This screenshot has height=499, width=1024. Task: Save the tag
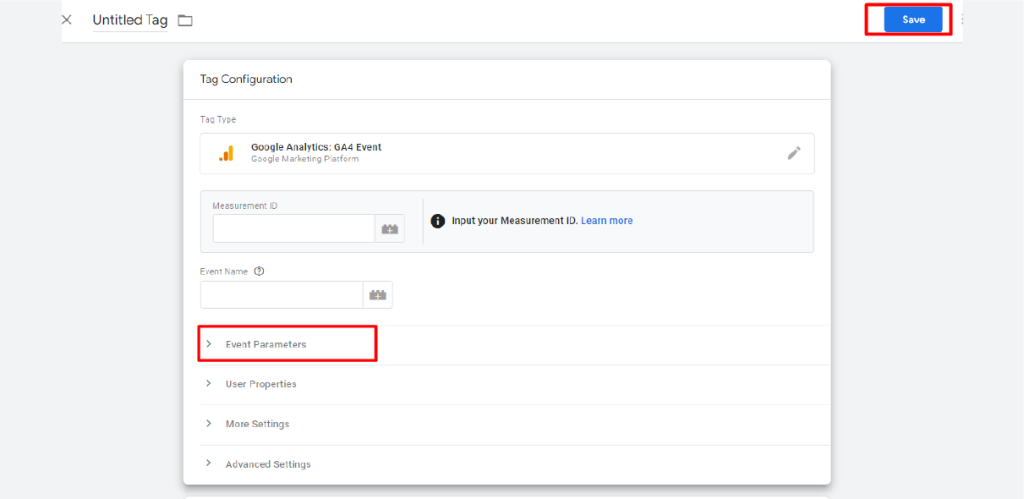(x=913, y=20)
